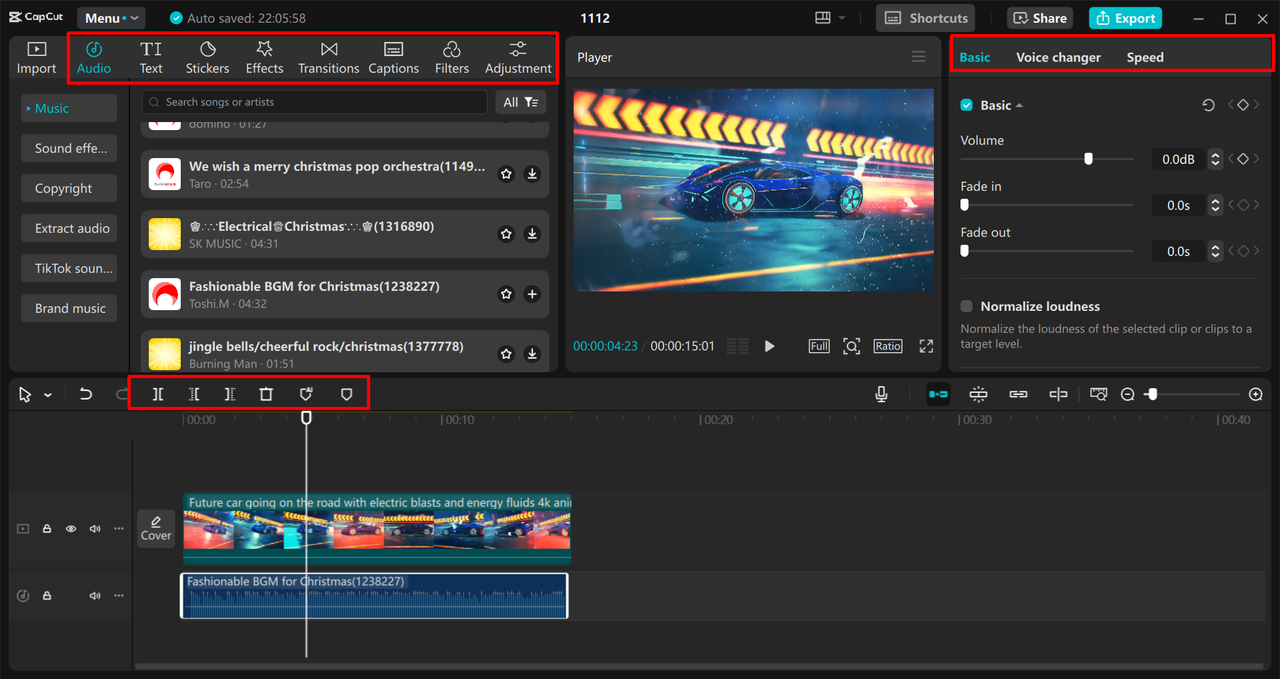Download the Electrical Christmas track
The height and width of the screenshot is (679, 1280).
click(x=532, y=234)
